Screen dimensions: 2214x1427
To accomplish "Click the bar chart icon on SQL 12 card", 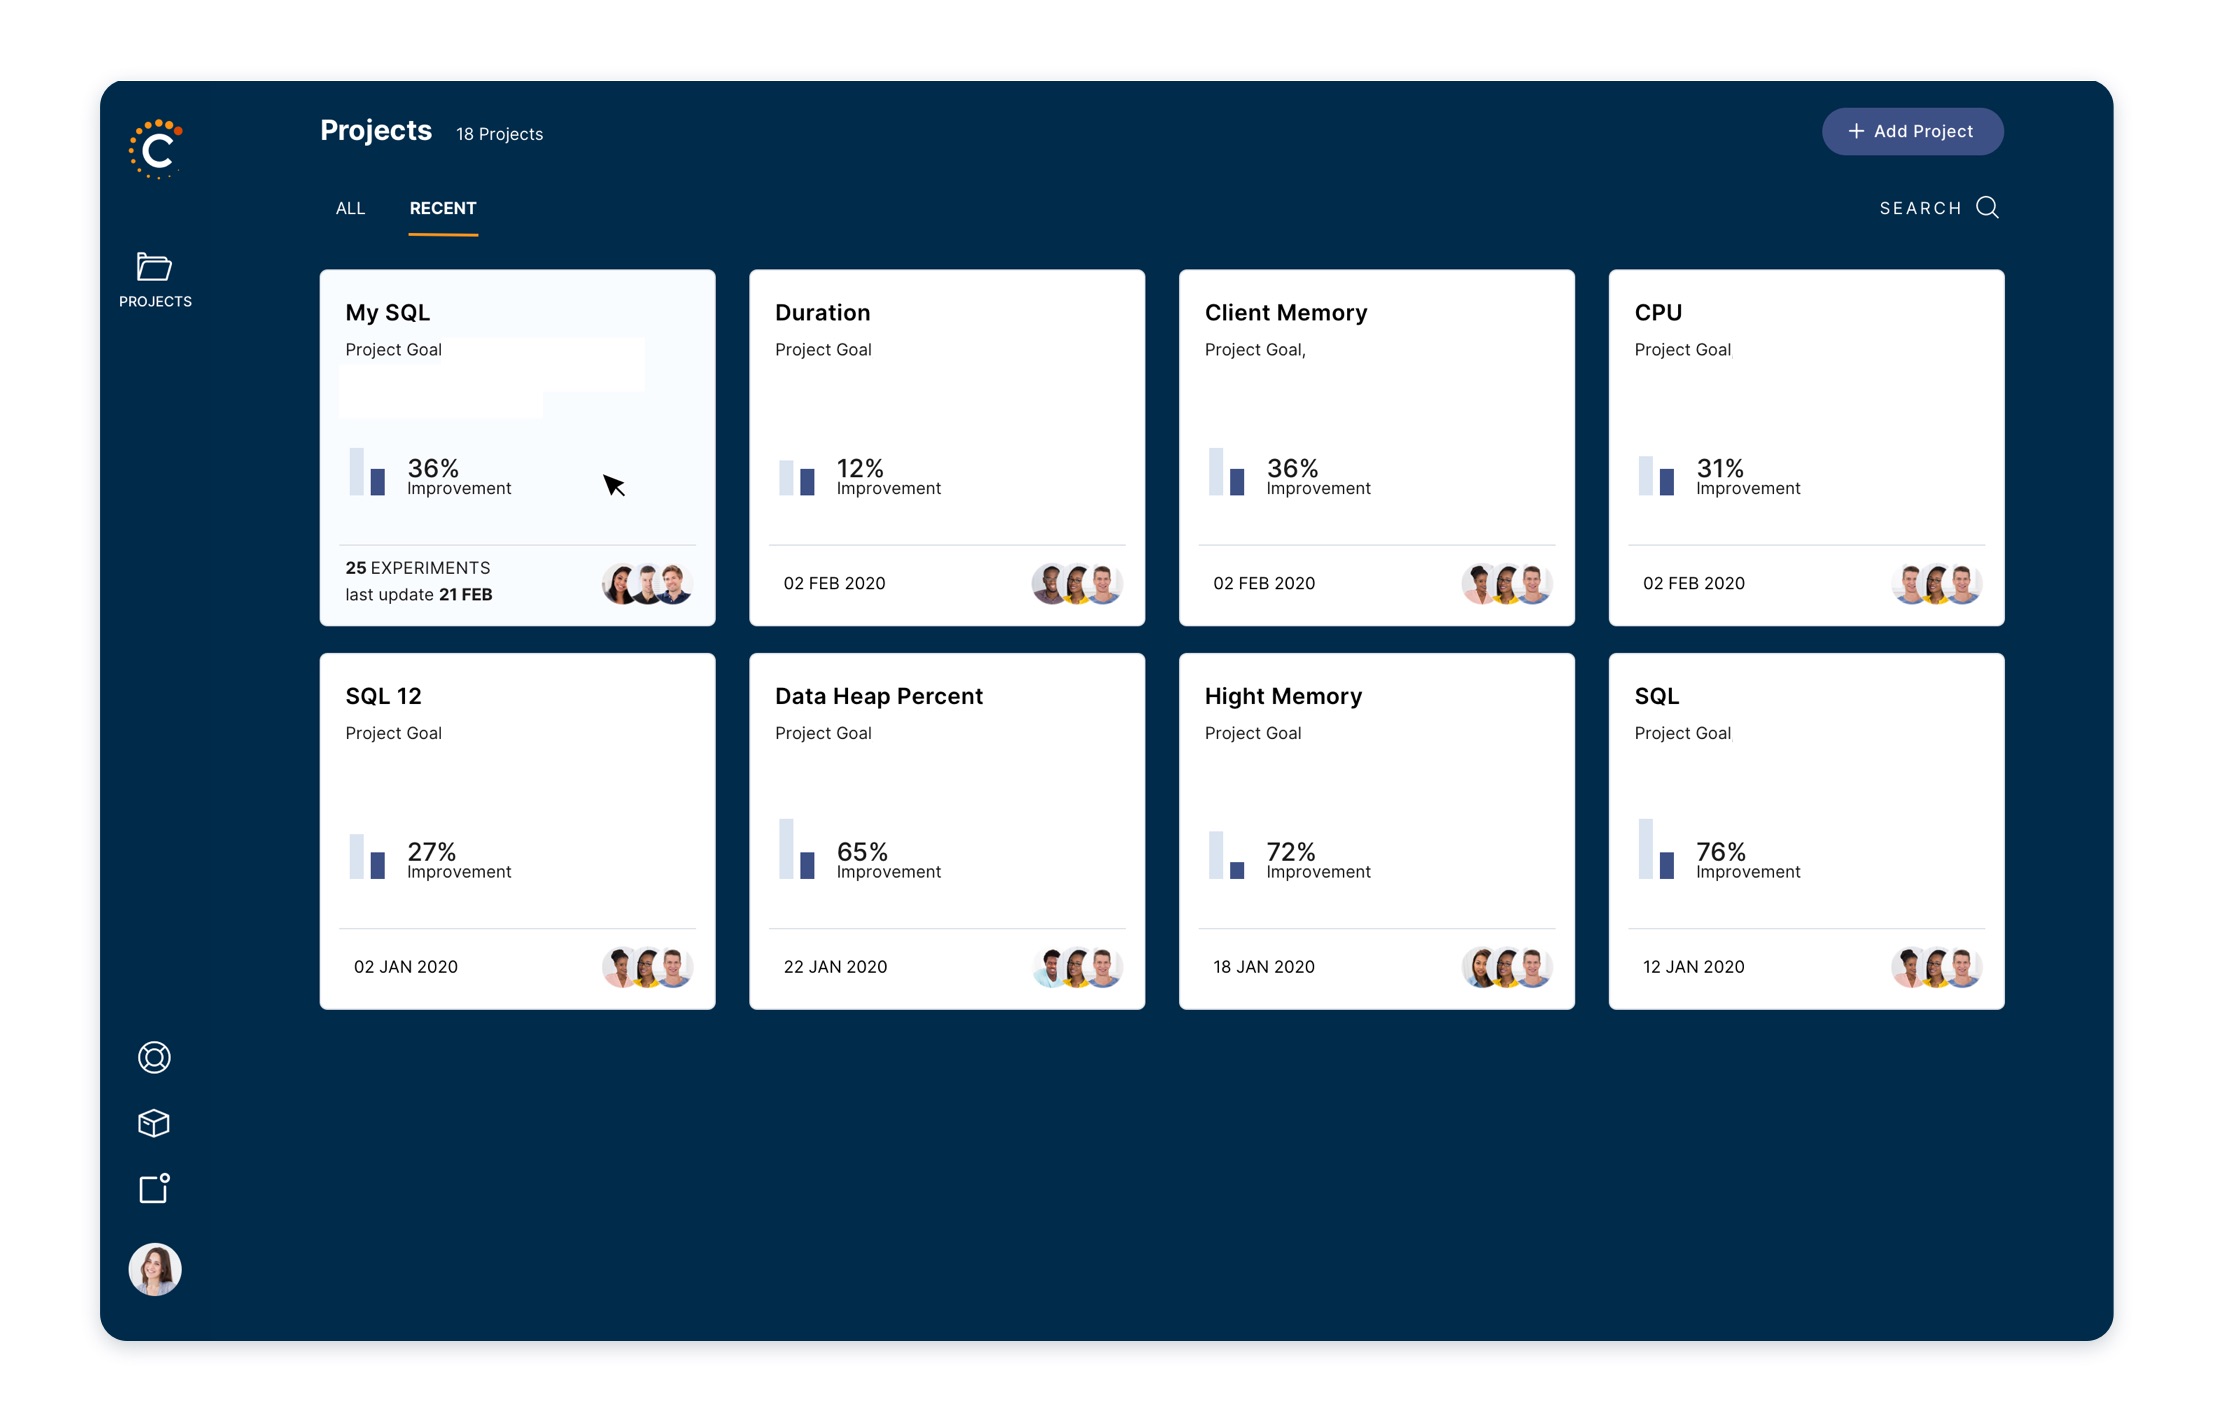I will (x=367, y=856).
